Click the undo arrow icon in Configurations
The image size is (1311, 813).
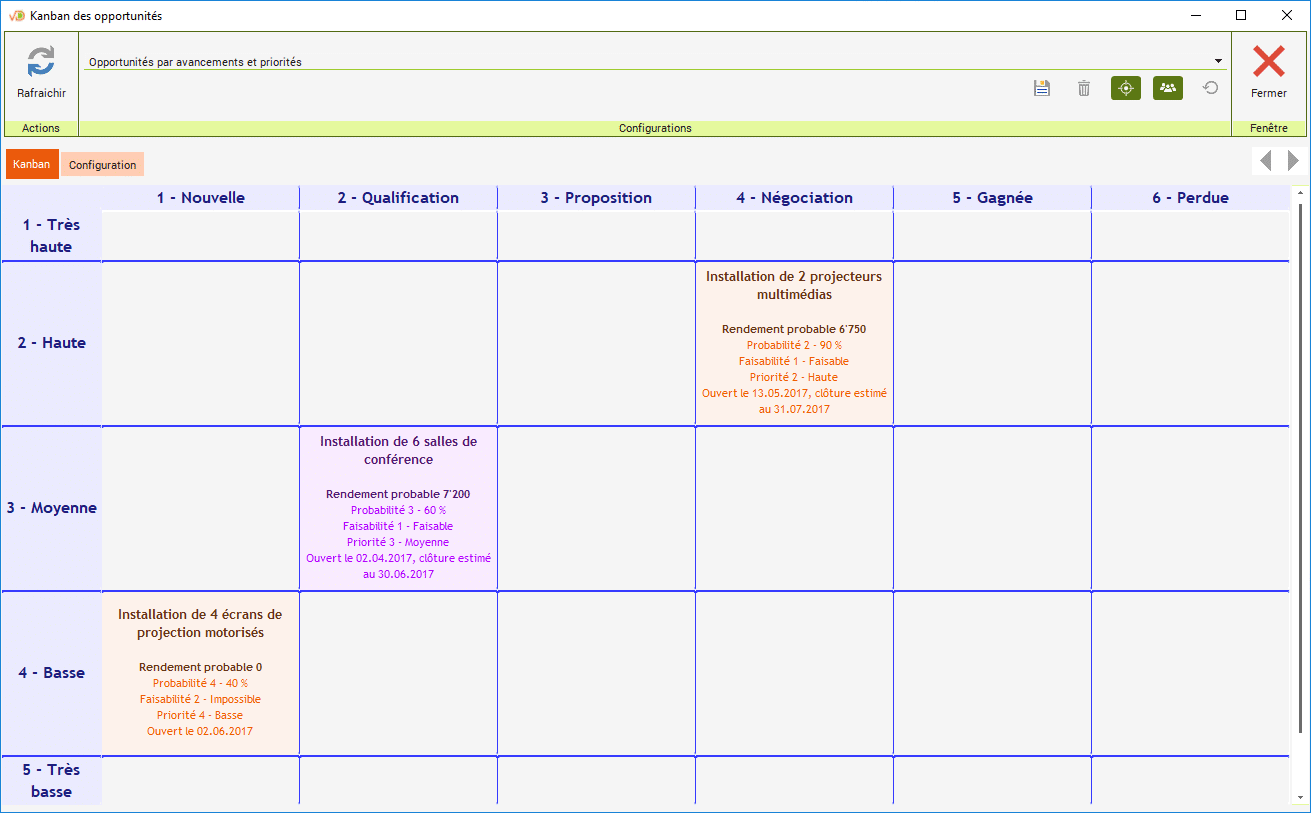[1210, 88]
